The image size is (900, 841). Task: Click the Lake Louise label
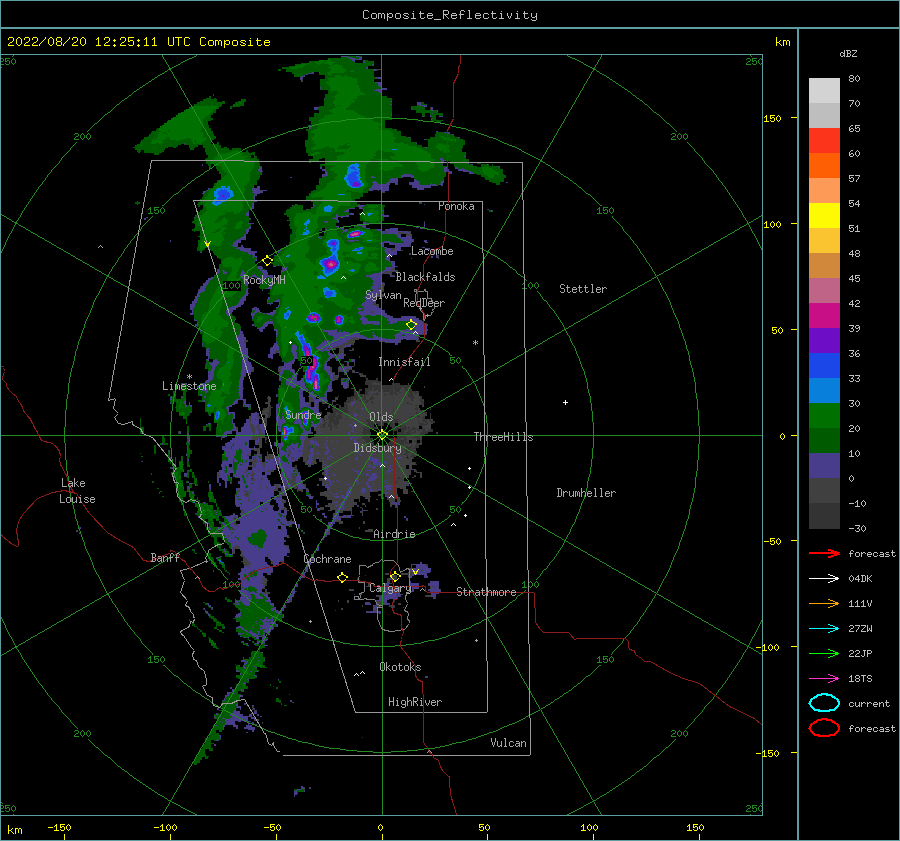click(77, 491)
